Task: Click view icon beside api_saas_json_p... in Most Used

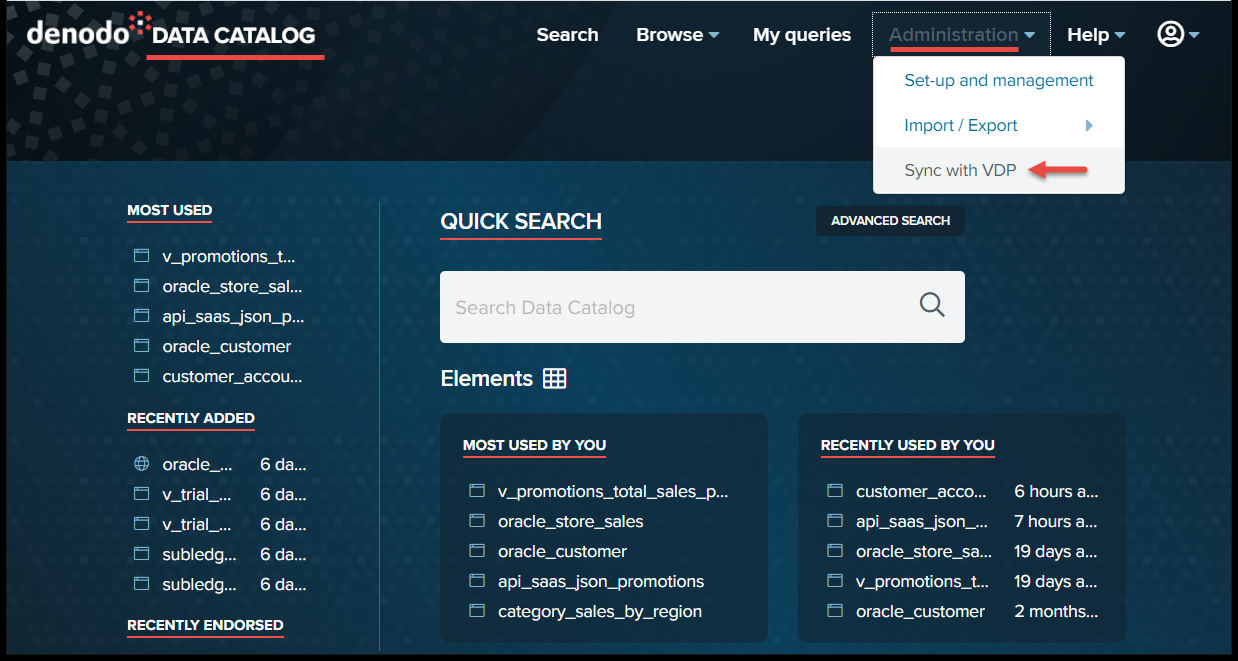Action: tap(141, 316)
